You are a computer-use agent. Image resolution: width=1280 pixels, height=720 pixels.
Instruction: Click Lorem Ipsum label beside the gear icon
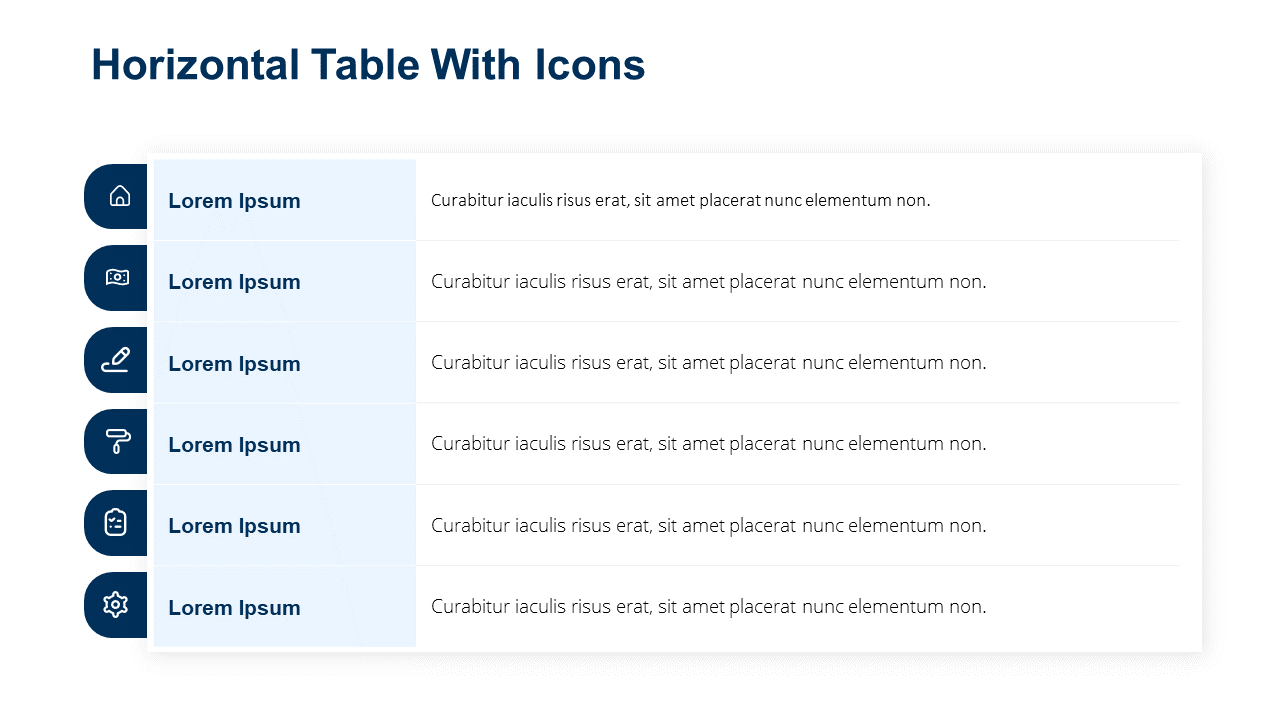[x=234, y=608]
